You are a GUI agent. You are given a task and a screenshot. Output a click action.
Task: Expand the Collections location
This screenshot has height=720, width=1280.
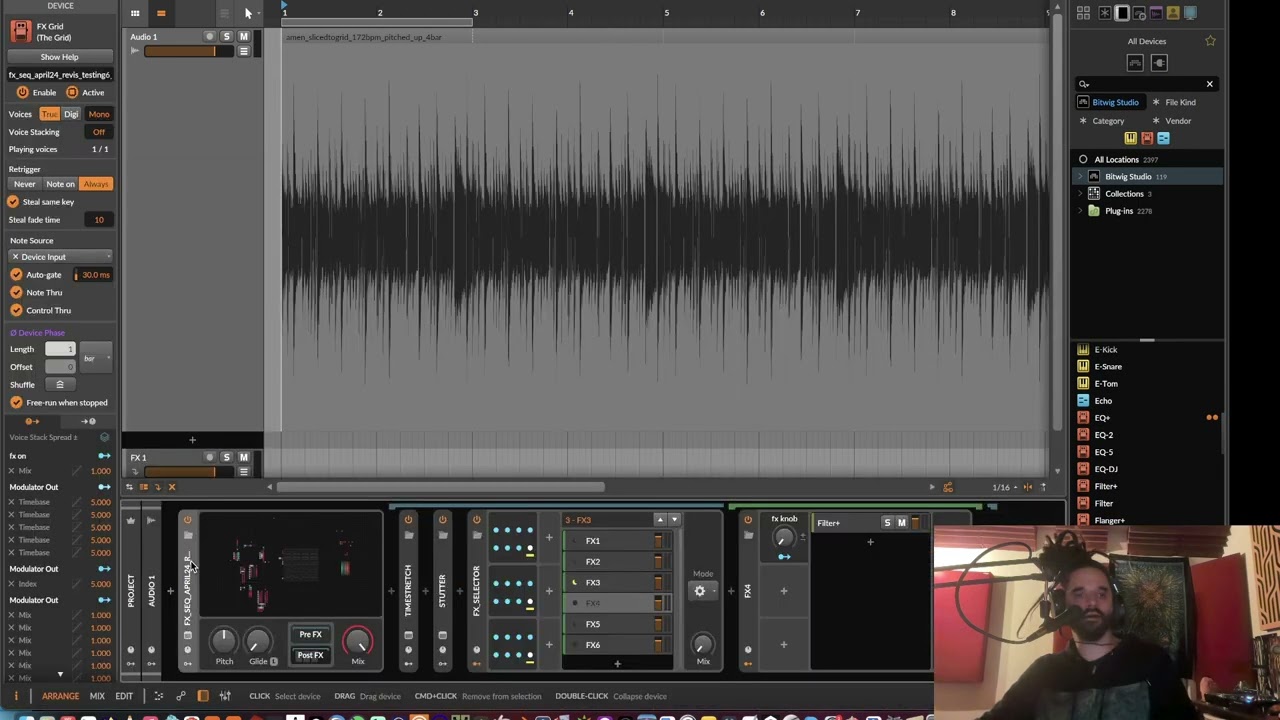pyautogui.click(x=1080, y=194)
